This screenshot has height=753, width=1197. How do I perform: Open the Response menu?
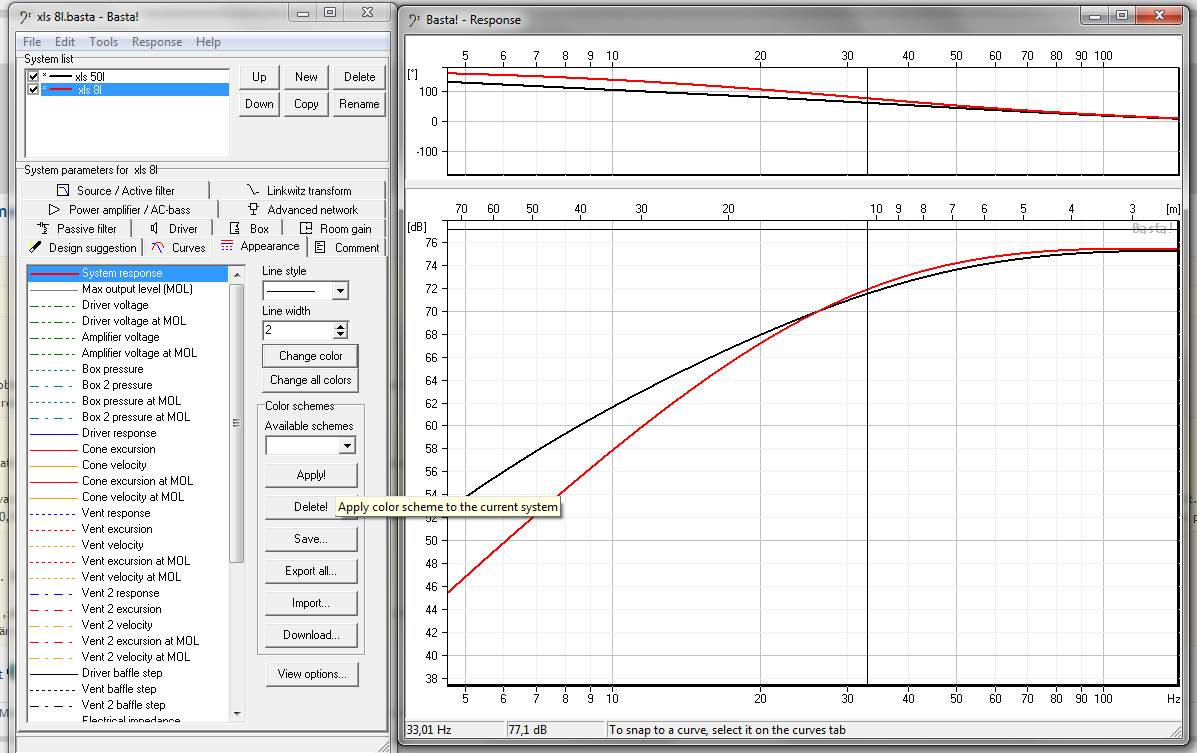[x=157, y=42]
